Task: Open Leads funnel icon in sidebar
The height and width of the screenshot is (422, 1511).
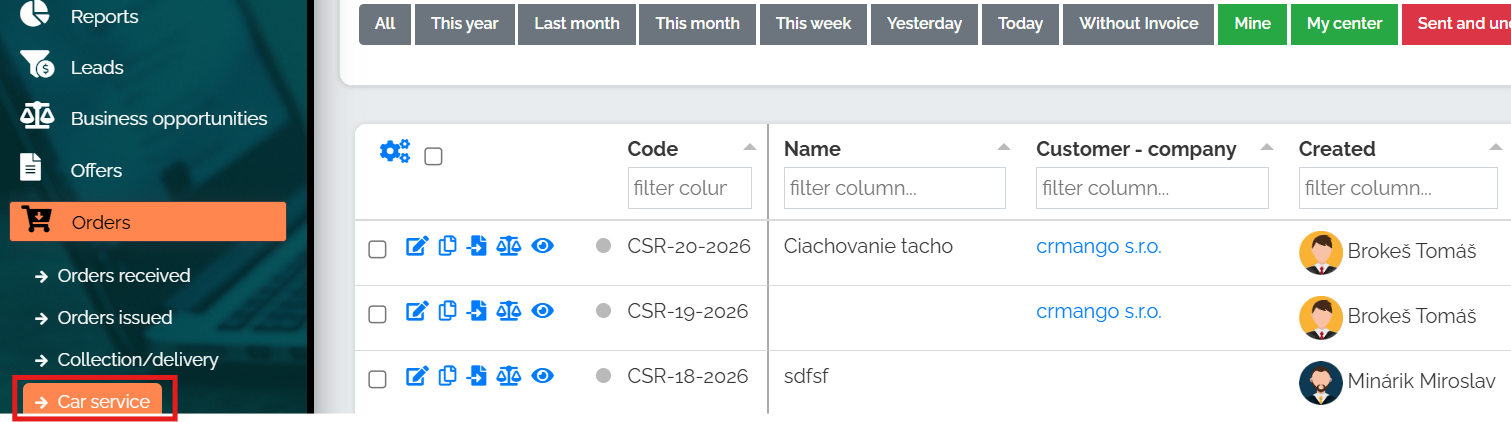Action: 37,67
